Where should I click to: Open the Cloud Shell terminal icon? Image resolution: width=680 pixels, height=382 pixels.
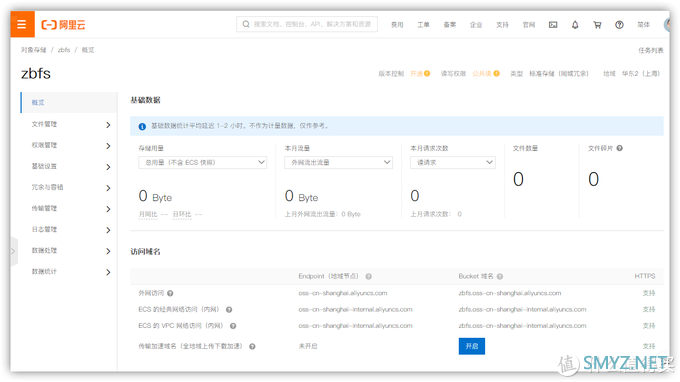pos(553,25)
